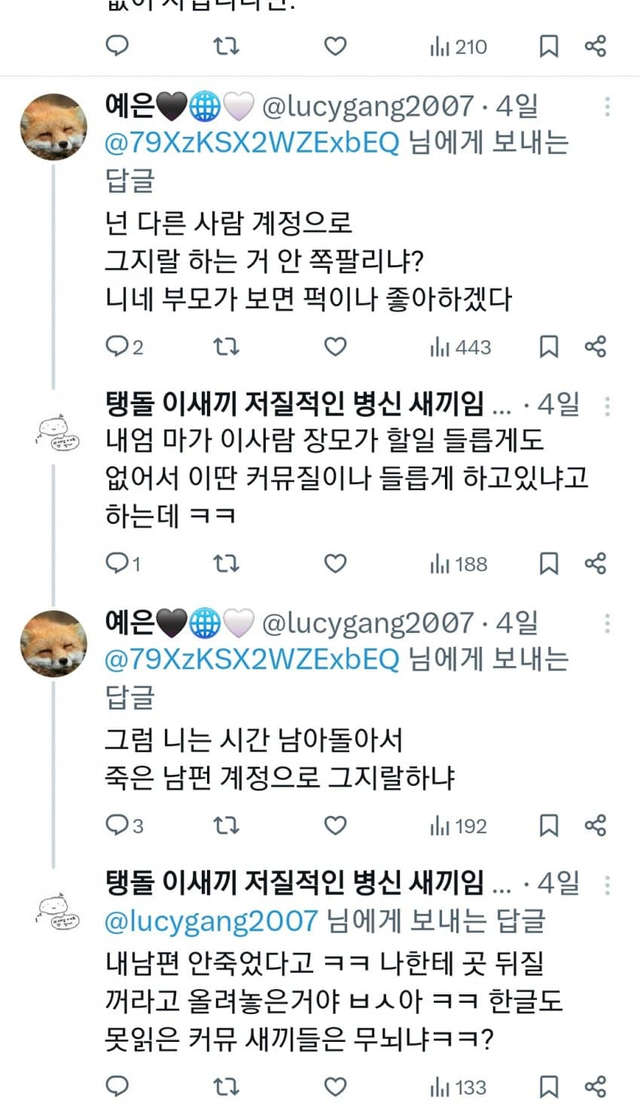
Task: Reply to the tweet with 443 views
Action: tap(119, 347)
